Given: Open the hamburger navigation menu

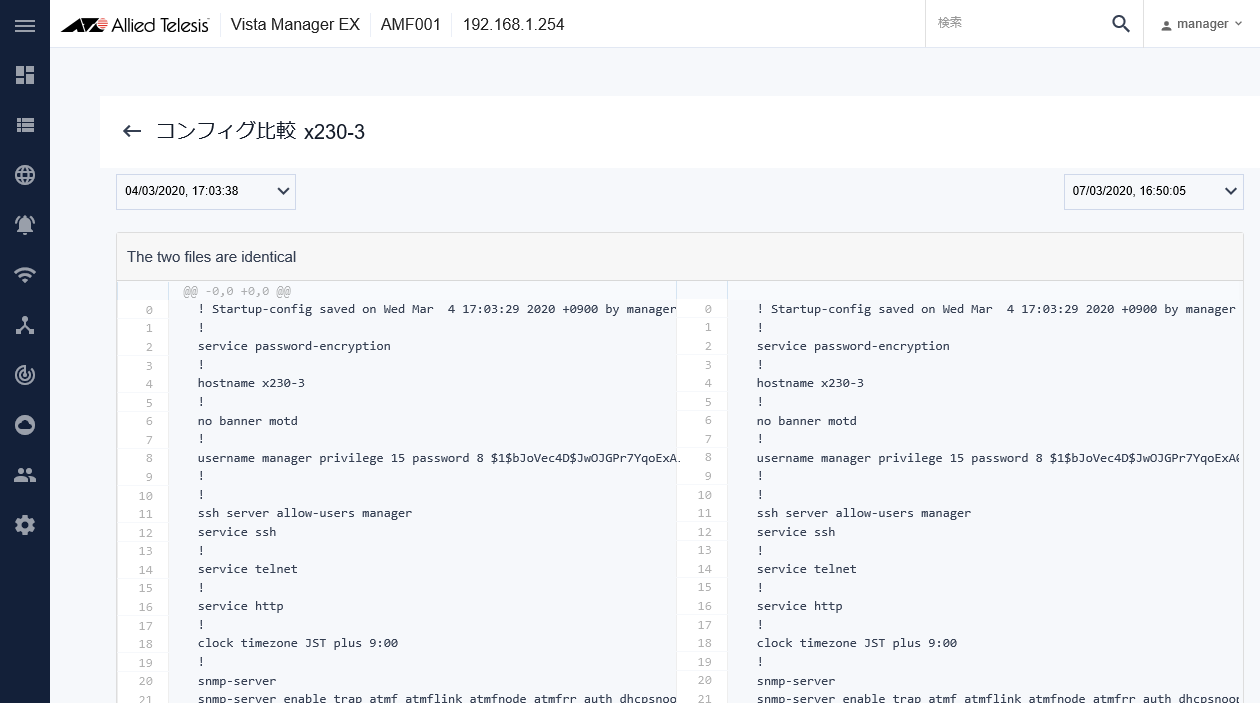Looking at the screenshot, I should [x=25, y=25].
